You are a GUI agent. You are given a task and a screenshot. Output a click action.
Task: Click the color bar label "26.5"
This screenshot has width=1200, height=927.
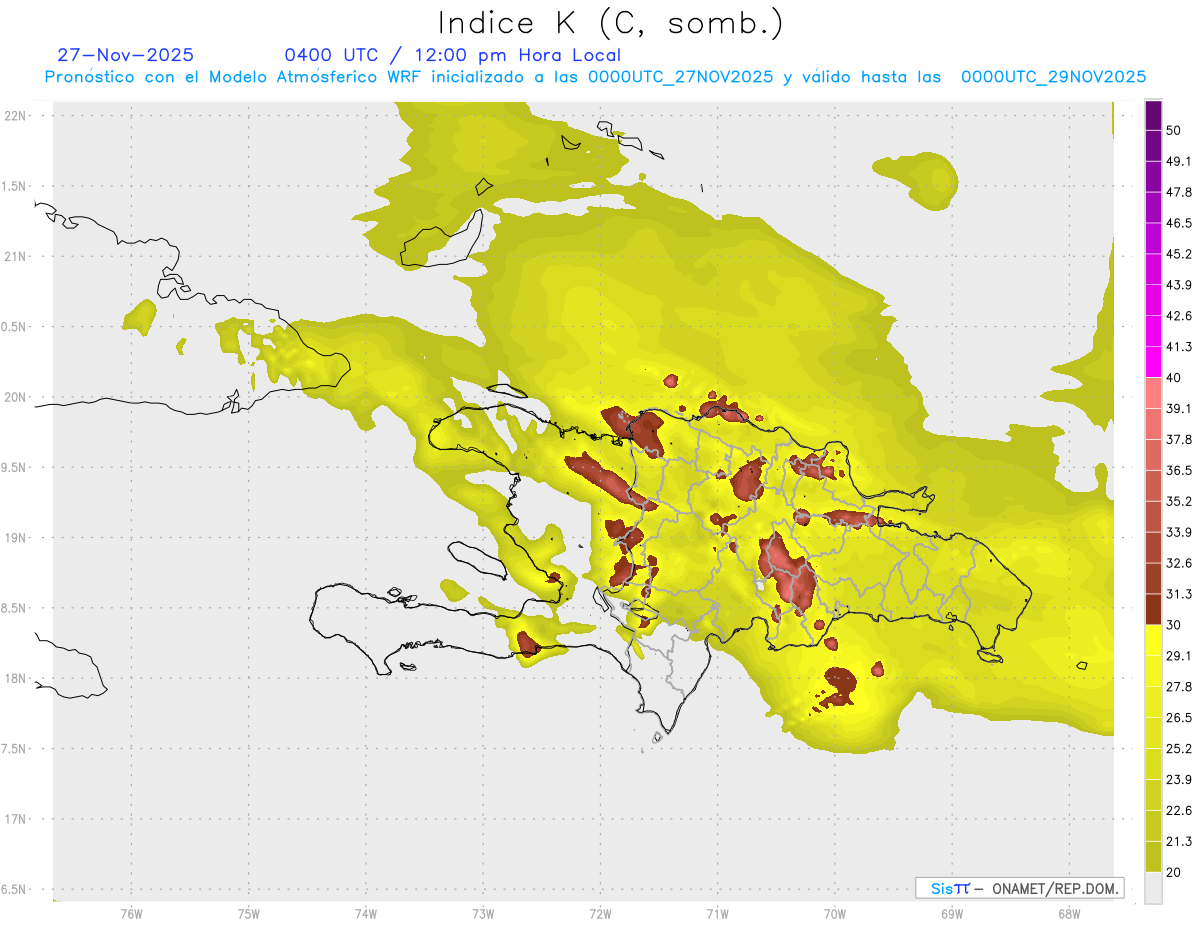(1178, 717)
